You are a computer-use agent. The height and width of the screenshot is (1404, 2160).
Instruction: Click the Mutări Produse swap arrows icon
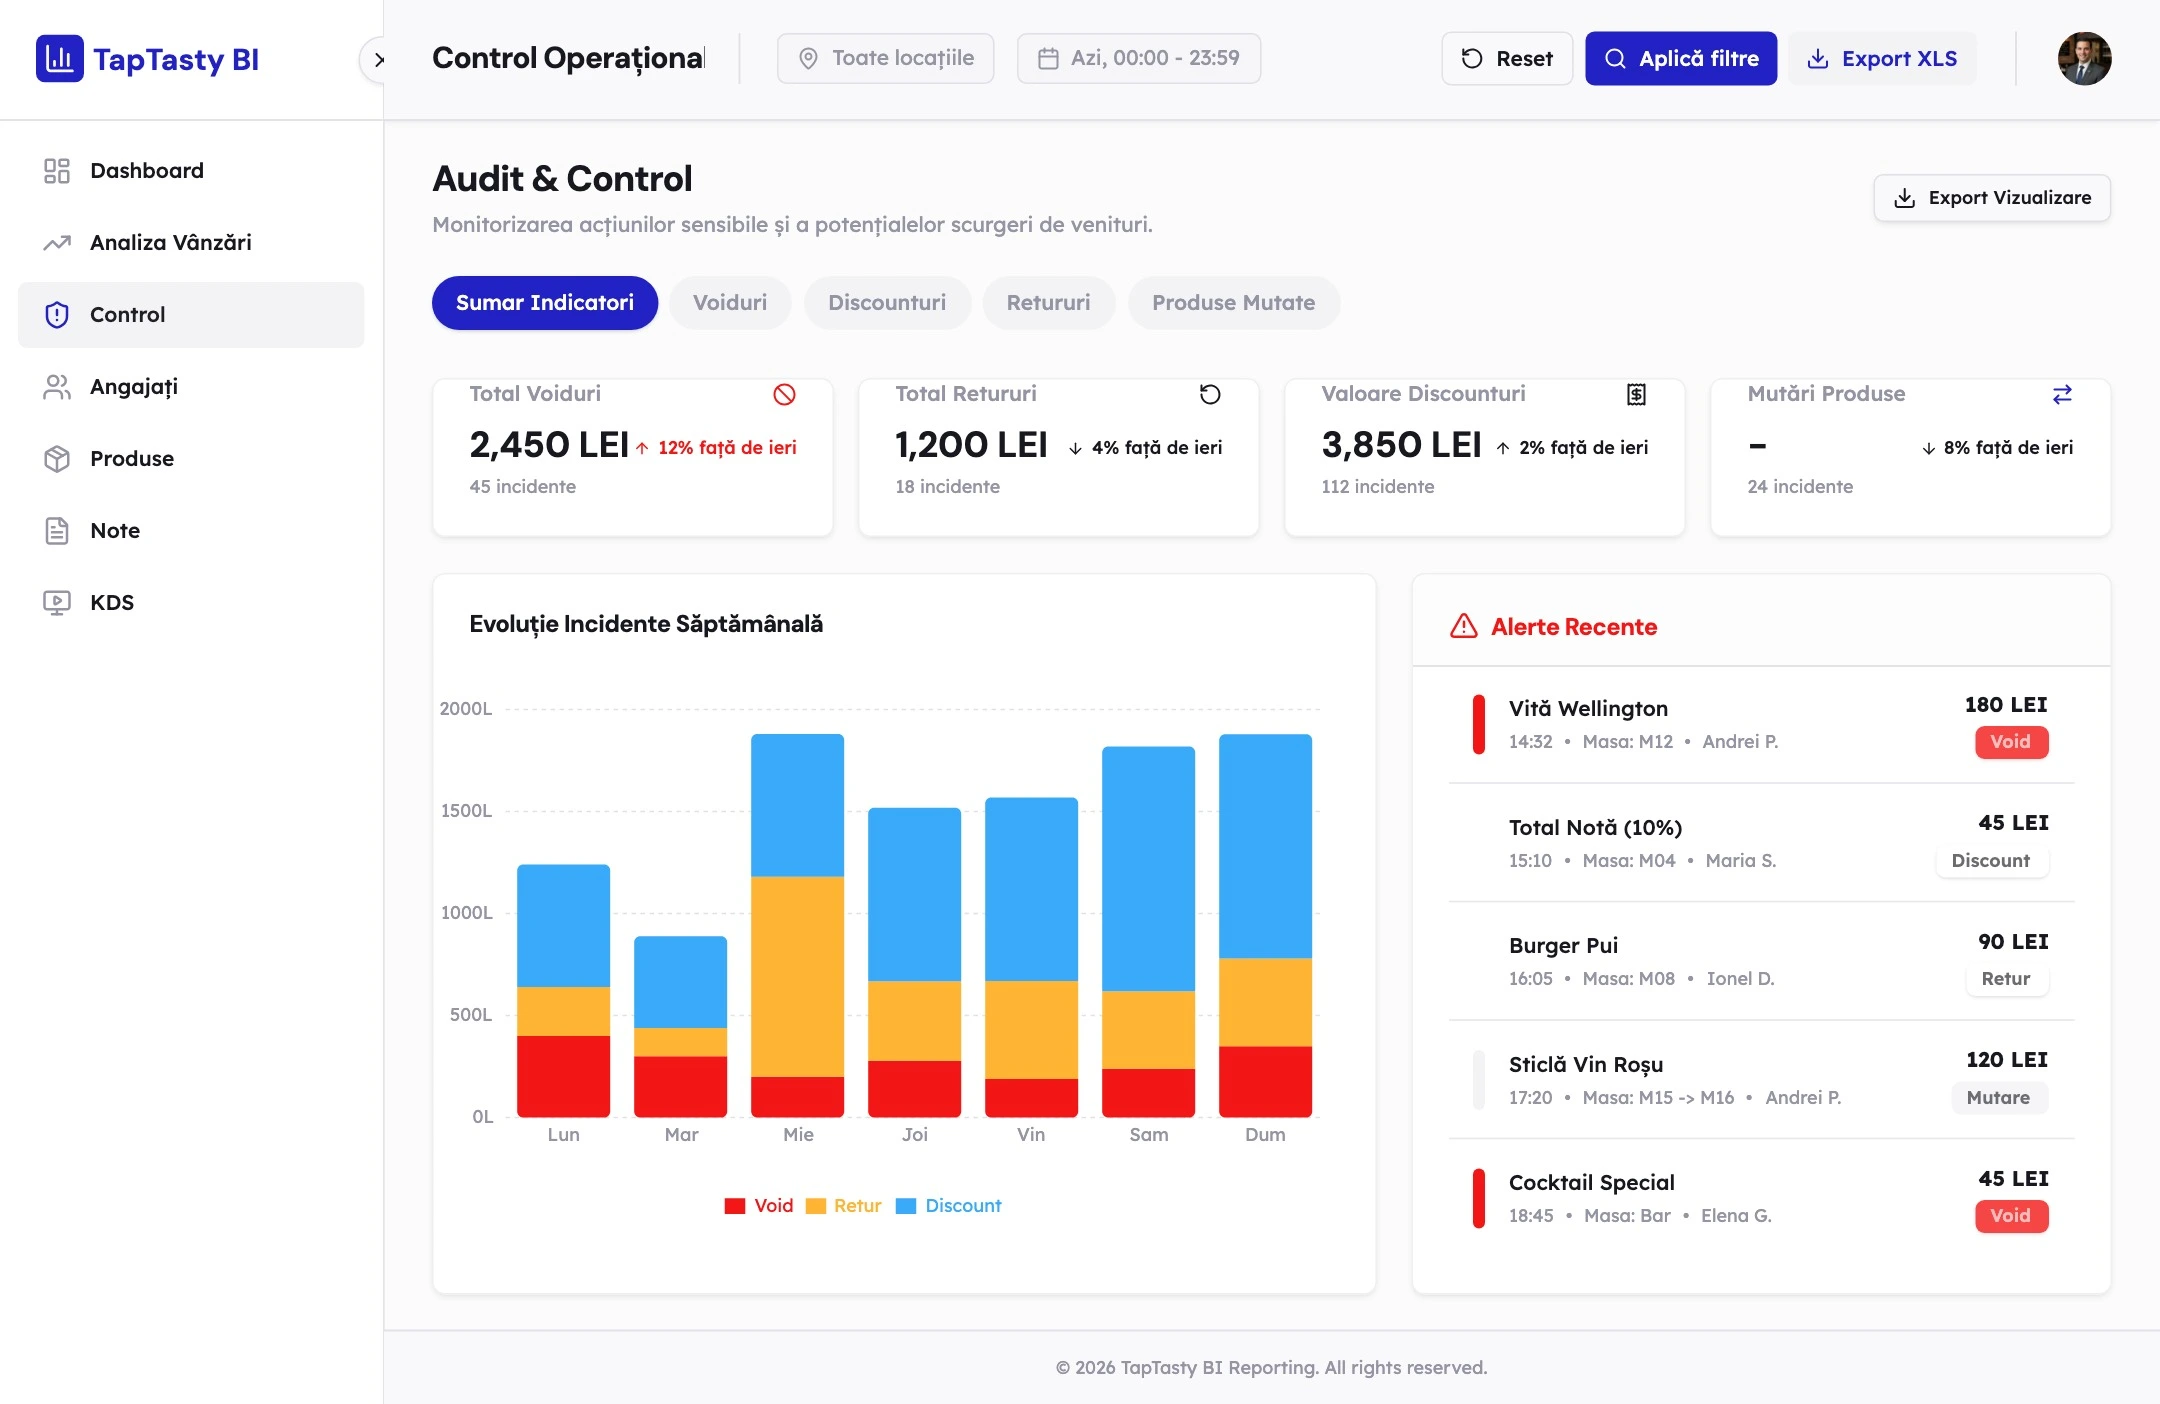tap(2062, 395)
